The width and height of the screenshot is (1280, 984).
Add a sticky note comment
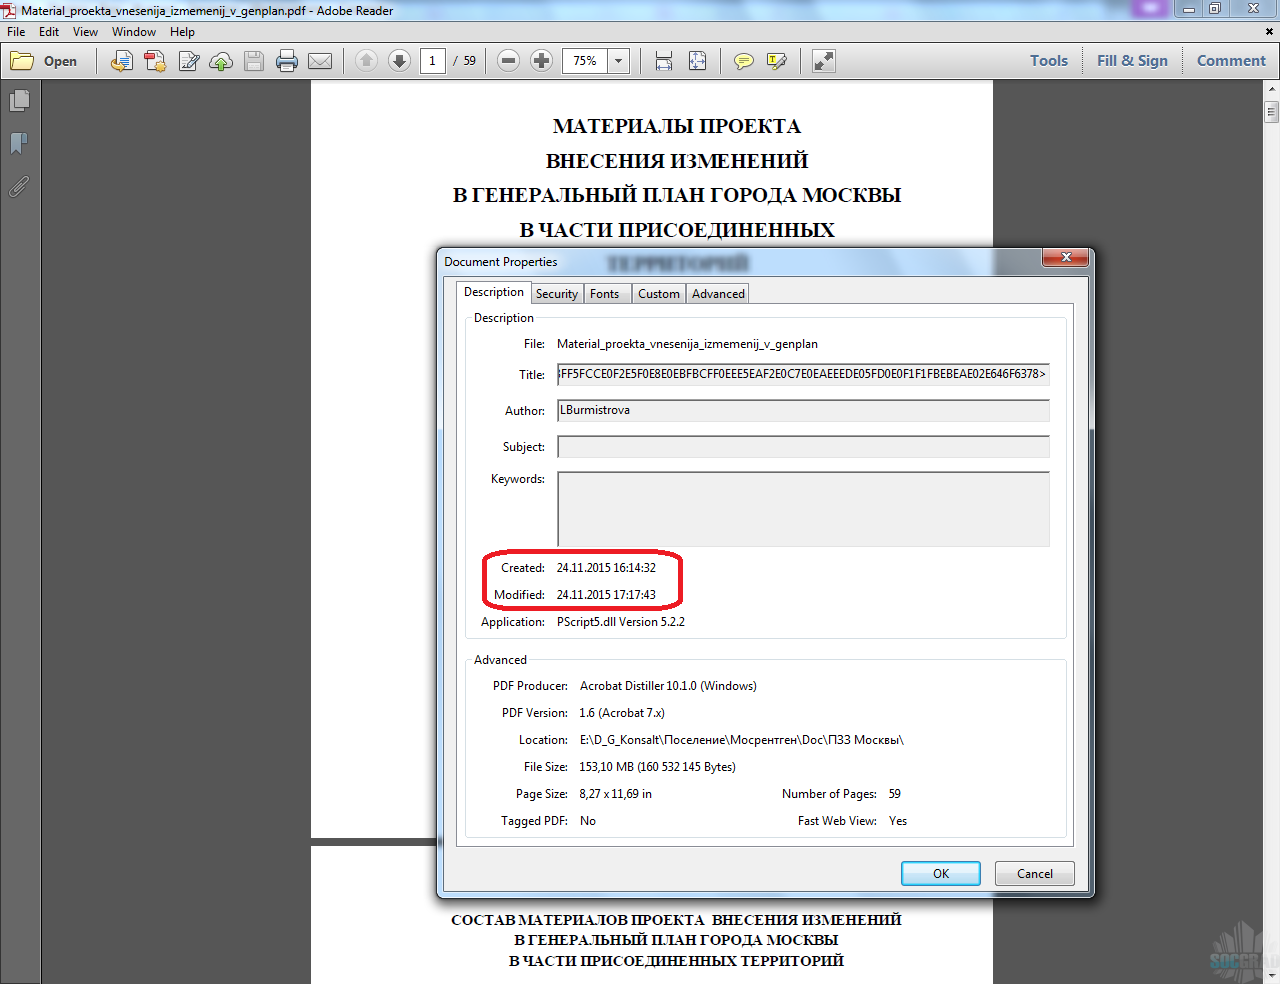tap(743, 61)
